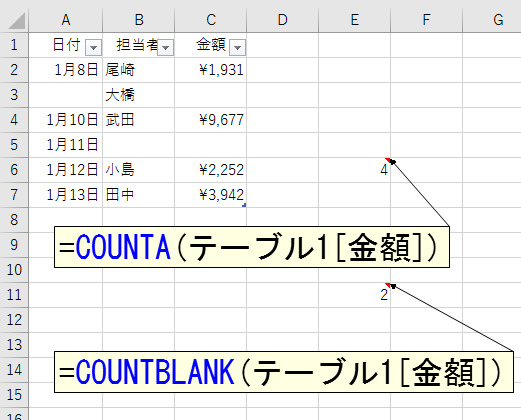Select the 1月11日 date cell
521x420 pixels.
click(x=66, y=145)
